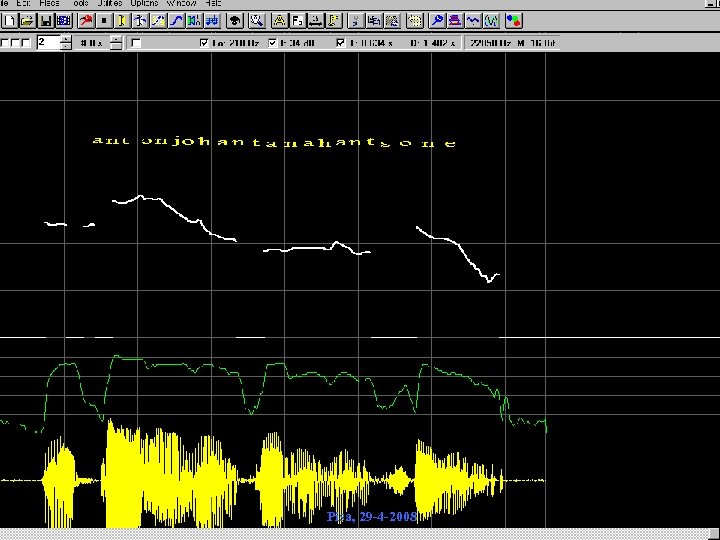Tick the second small checkbox in the options bar

pos(16,43)
